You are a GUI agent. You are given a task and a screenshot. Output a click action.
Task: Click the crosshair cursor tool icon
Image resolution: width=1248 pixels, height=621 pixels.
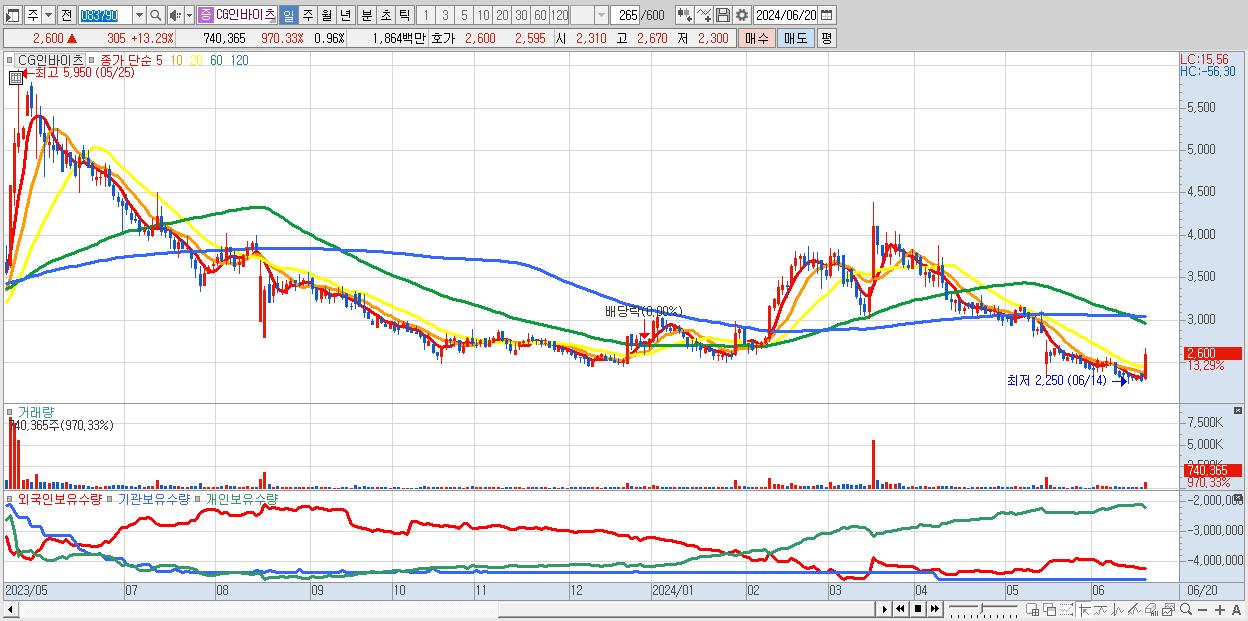click(x=1084, y=609)
